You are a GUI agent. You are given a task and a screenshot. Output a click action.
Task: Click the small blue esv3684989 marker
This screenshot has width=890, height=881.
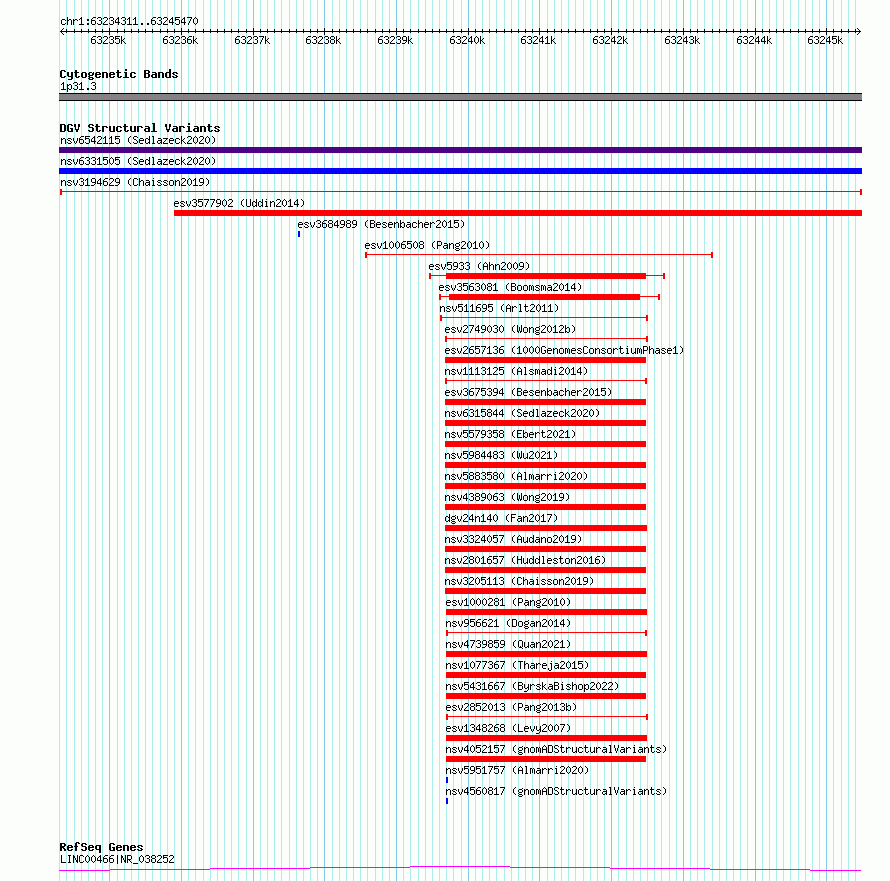pos(299,234)
